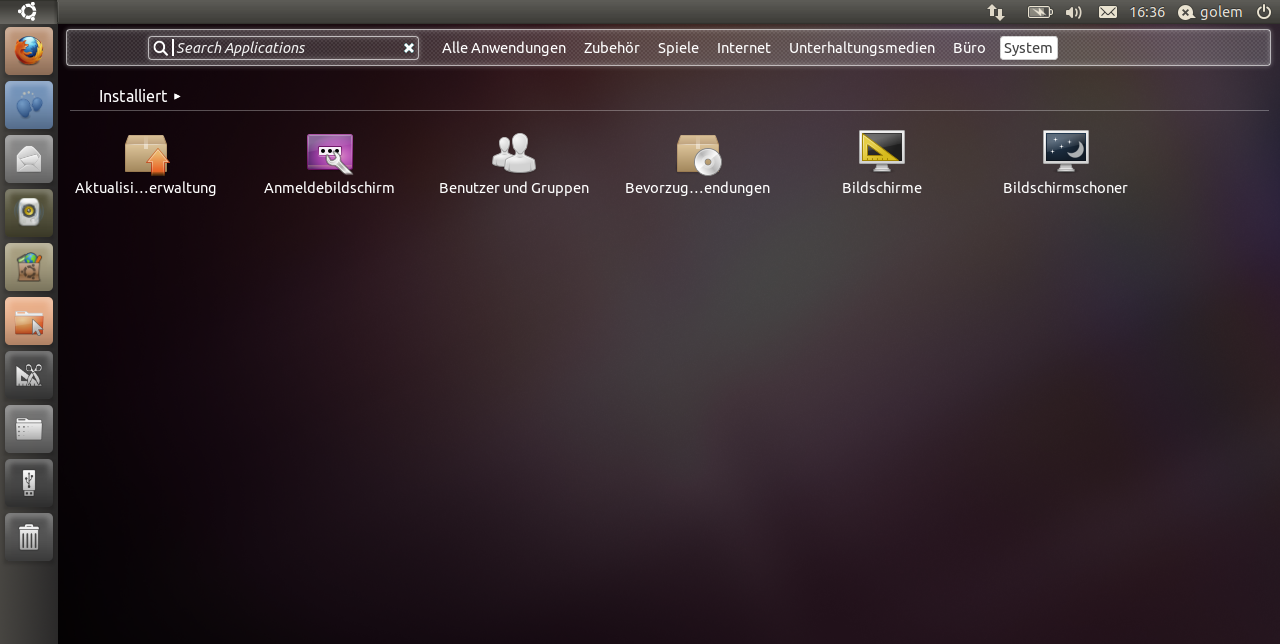Clear the search field with X
Viewport: 1280px width, 644px height.
click(x=408, y=48)
